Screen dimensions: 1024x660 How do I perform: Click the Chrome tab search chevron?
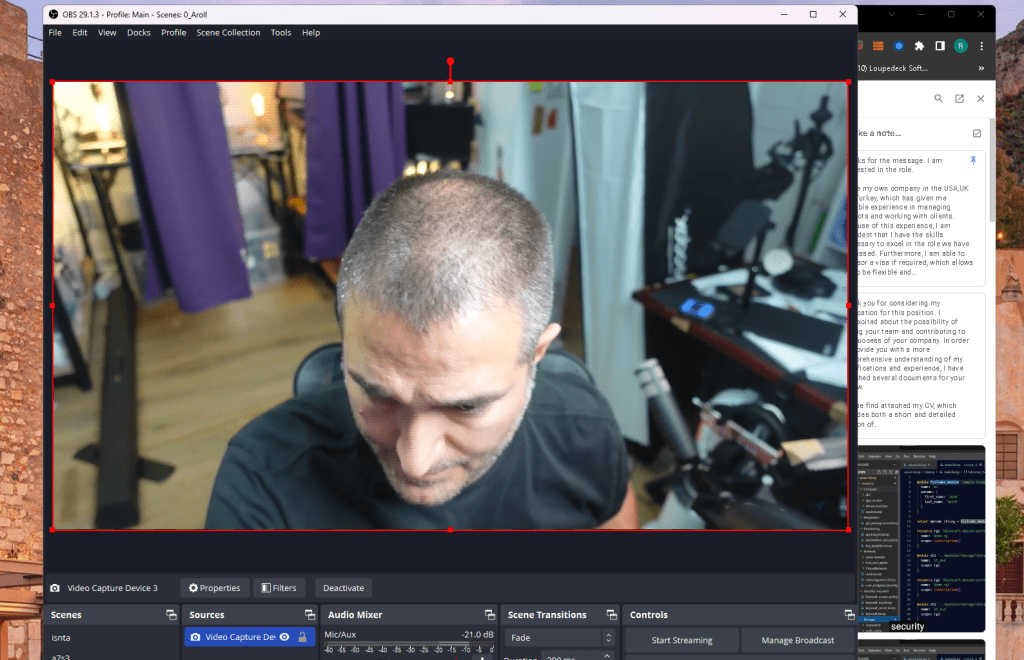point(891,14)
